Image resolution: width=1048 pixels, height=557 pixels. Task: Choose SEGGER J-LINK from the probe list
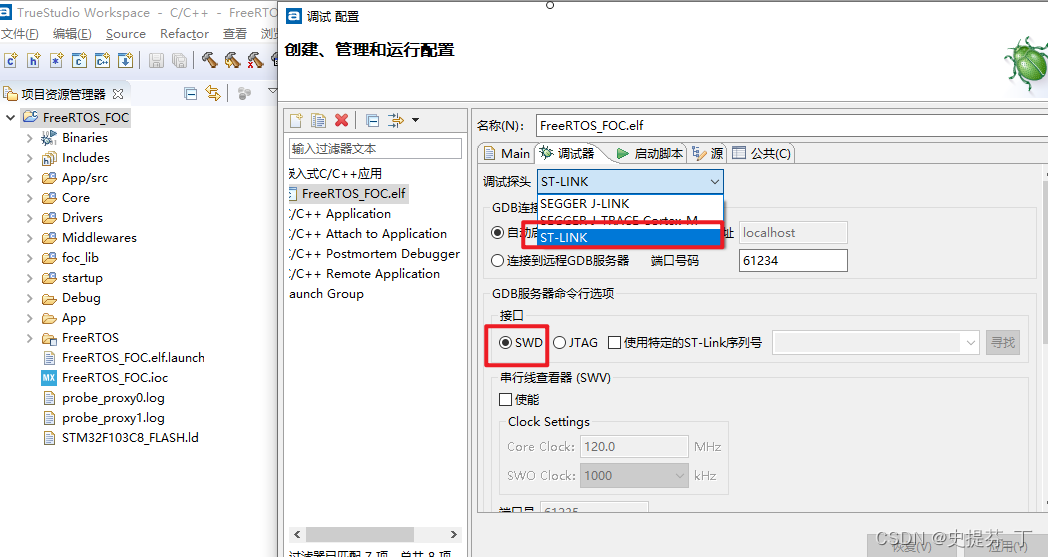tap(630, 203)
